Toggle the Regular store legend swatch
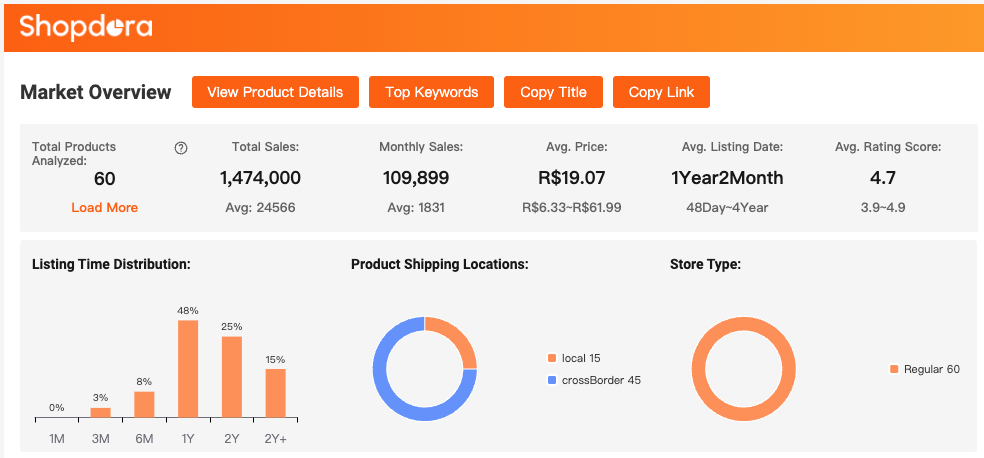The image size is (984, 458). click(x=894, y=369)
